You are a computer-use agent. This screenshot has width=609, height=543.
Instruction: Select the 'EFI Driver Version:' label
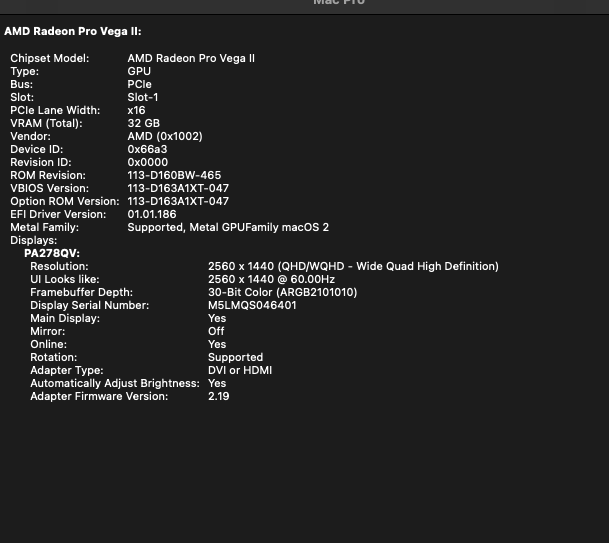point(58,214)
